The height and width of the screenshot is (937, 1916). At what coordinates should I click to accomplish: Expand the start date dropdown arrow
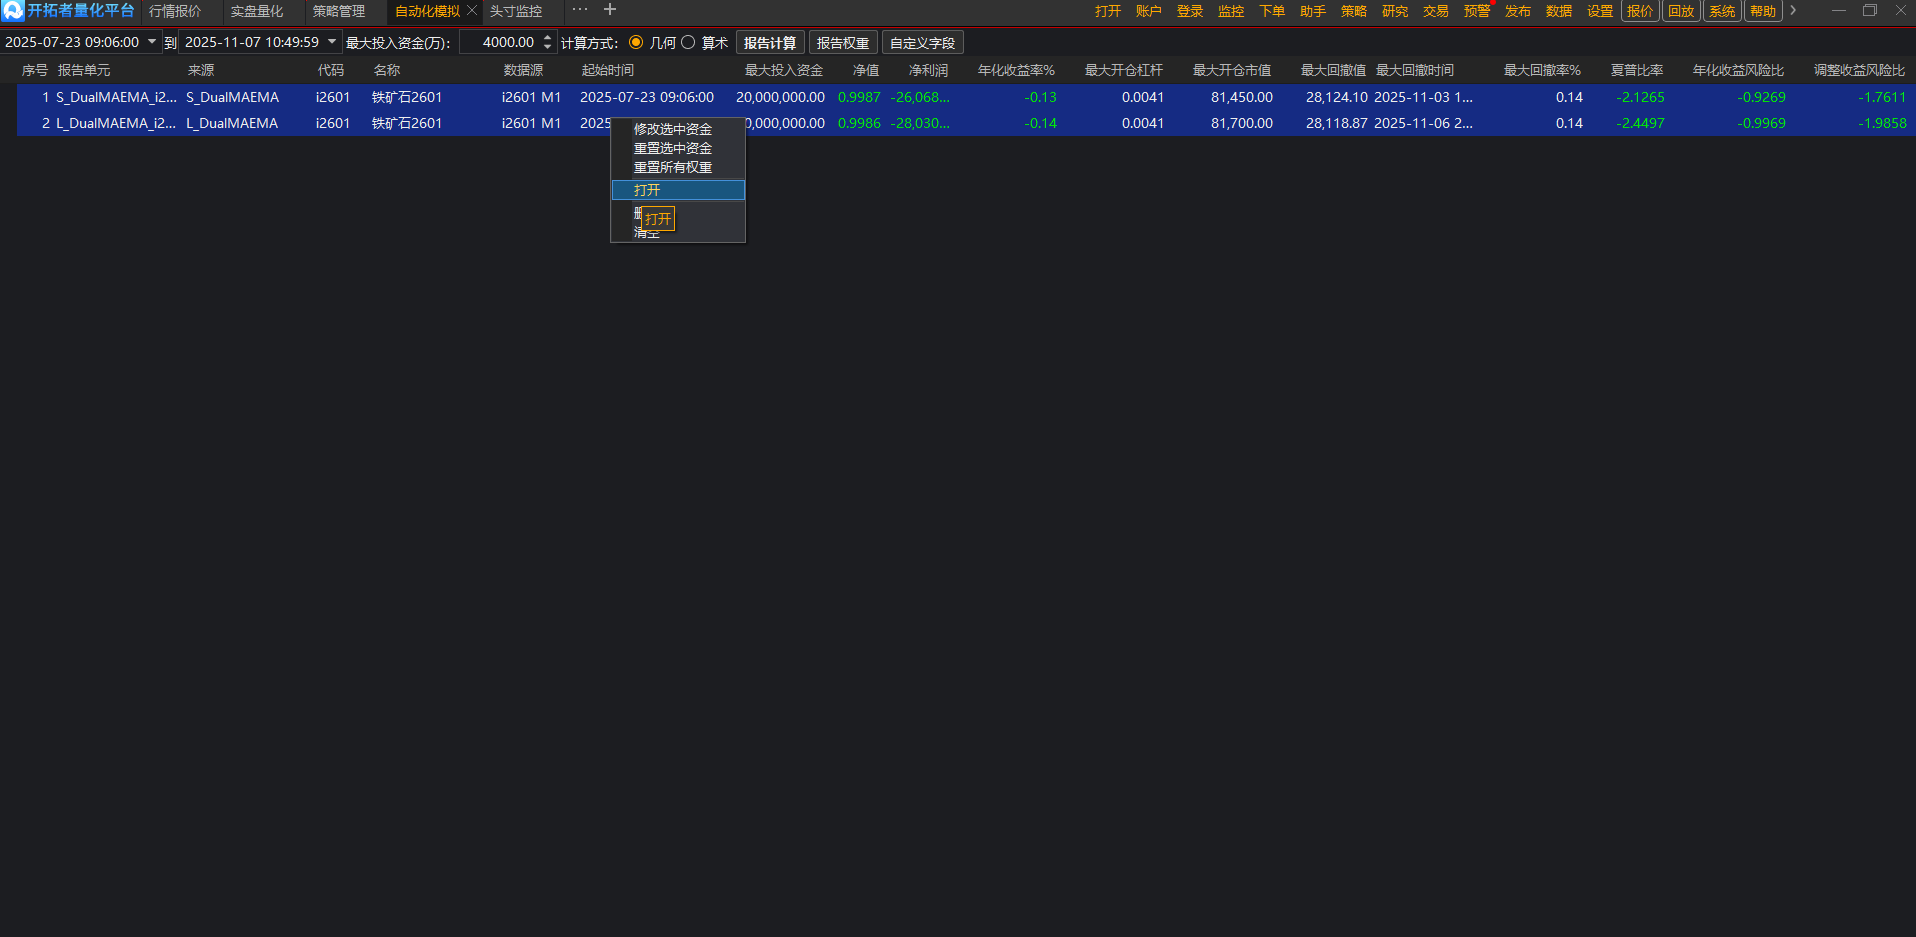[x=152, y=42]
